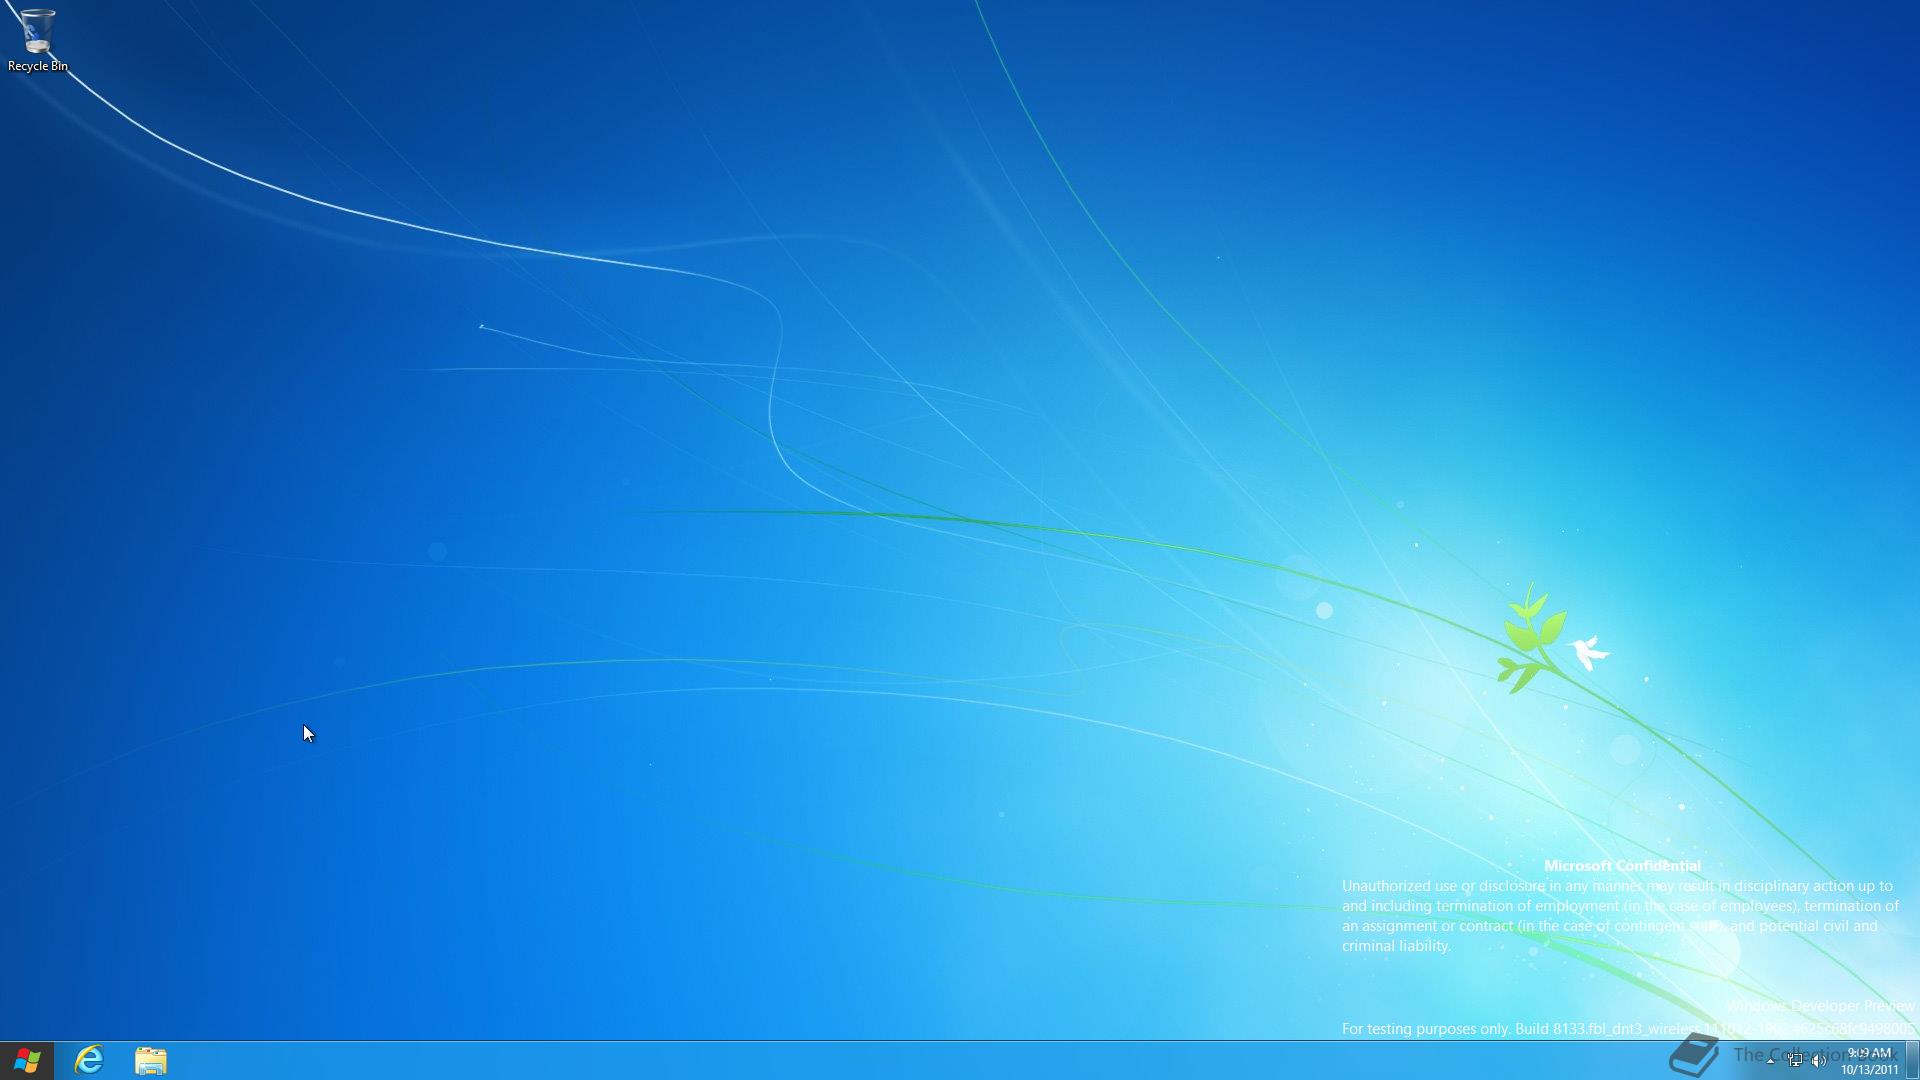1920x1080 pixels.
Task: Click the white bird on wallpaper
Action: click(1587, 652)
